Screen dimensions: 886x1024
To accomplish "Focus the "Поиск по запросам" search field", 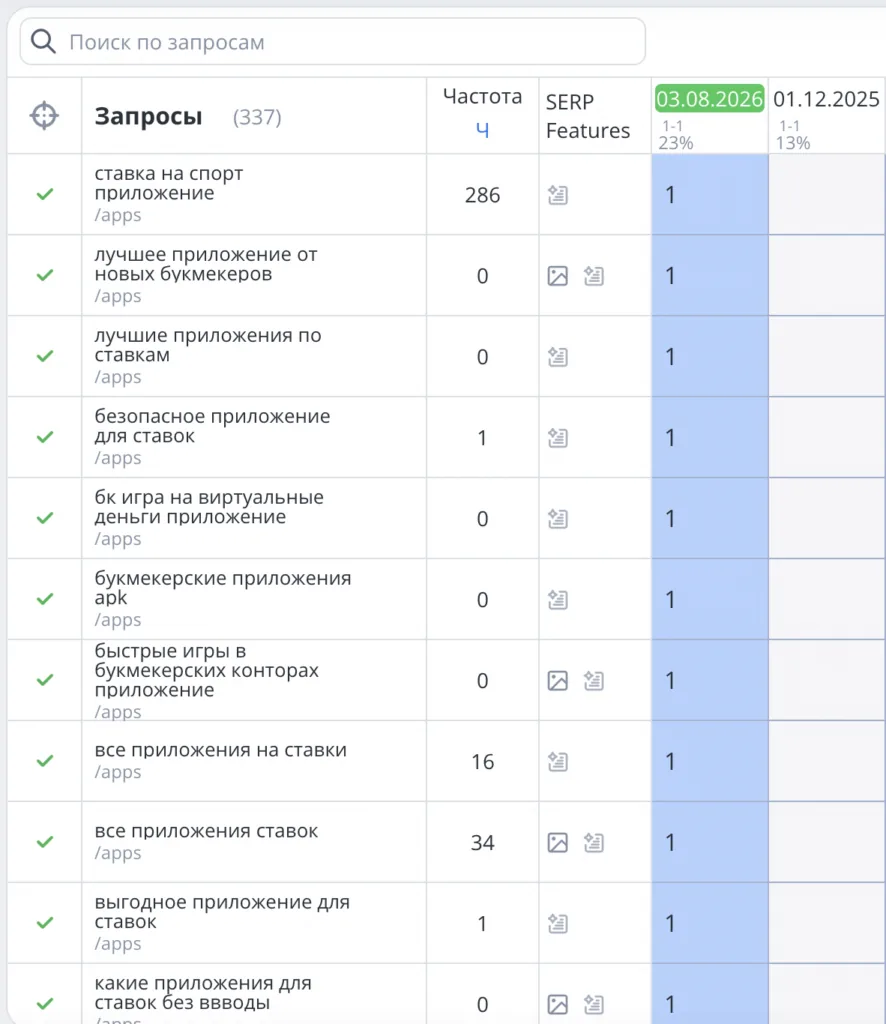I will point(332,42).
